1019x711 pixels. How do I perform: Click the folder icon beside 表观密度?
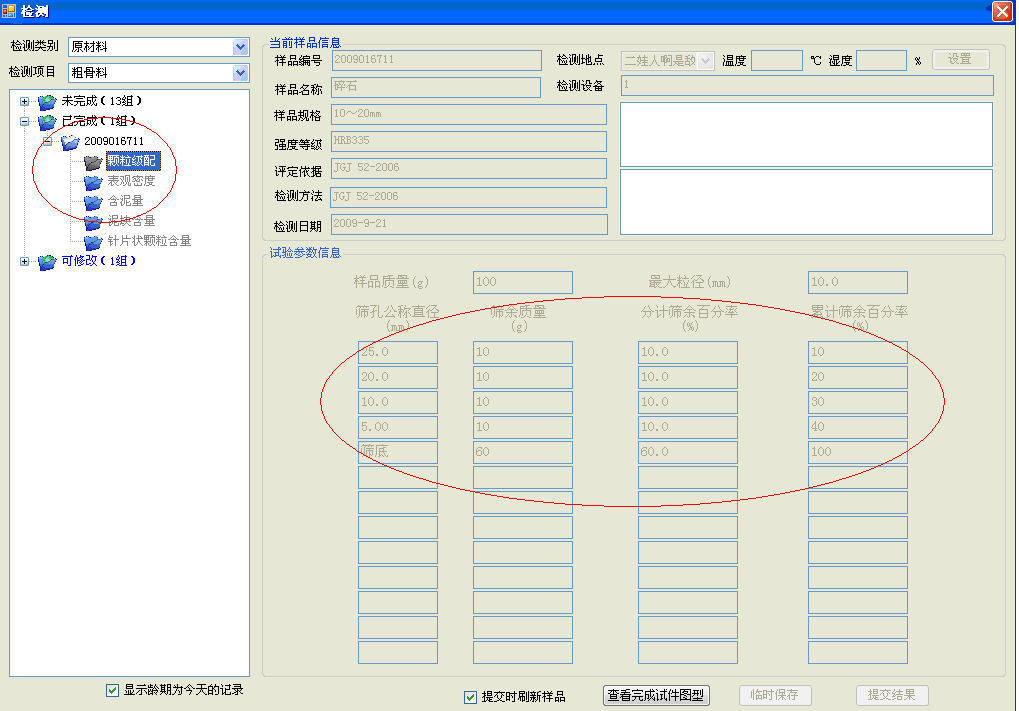[x=93, y=182]
